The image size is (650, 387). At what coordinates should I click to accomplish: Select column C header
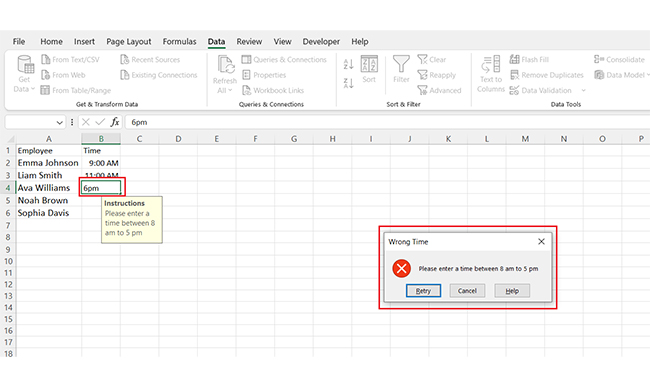pos(139,139)
